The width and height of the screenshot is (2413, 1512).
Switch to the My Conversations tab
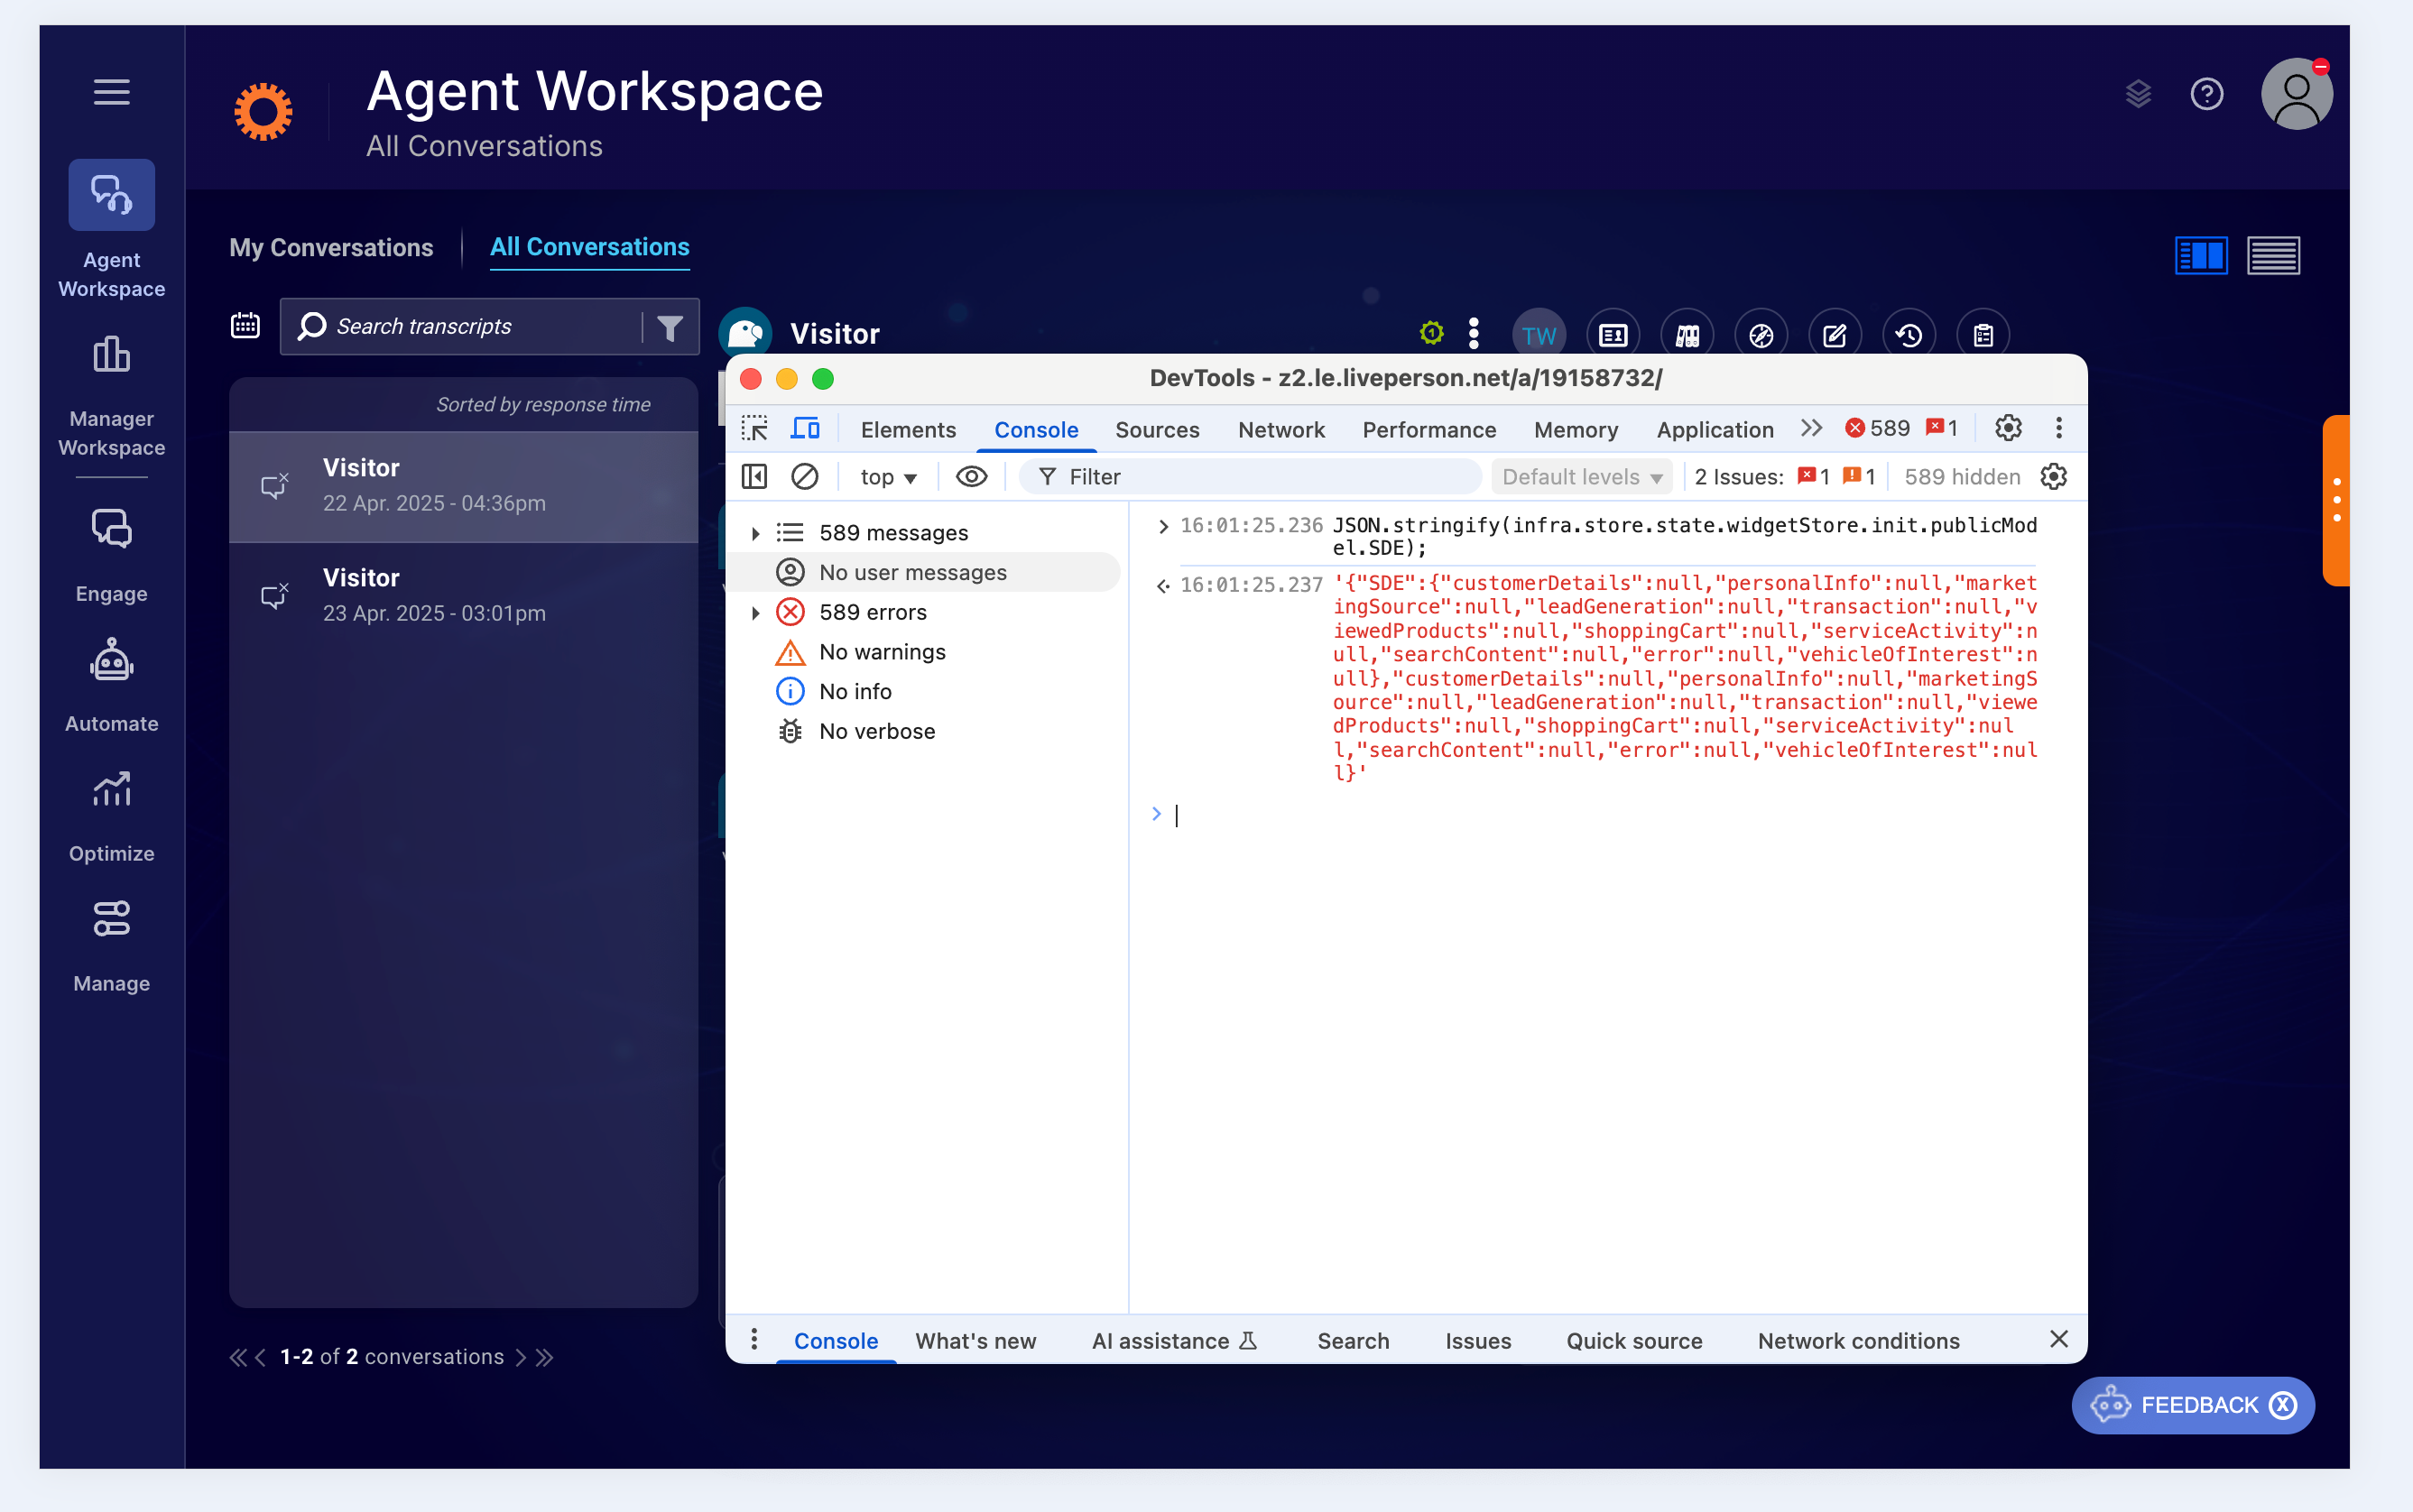click(331, 247)
